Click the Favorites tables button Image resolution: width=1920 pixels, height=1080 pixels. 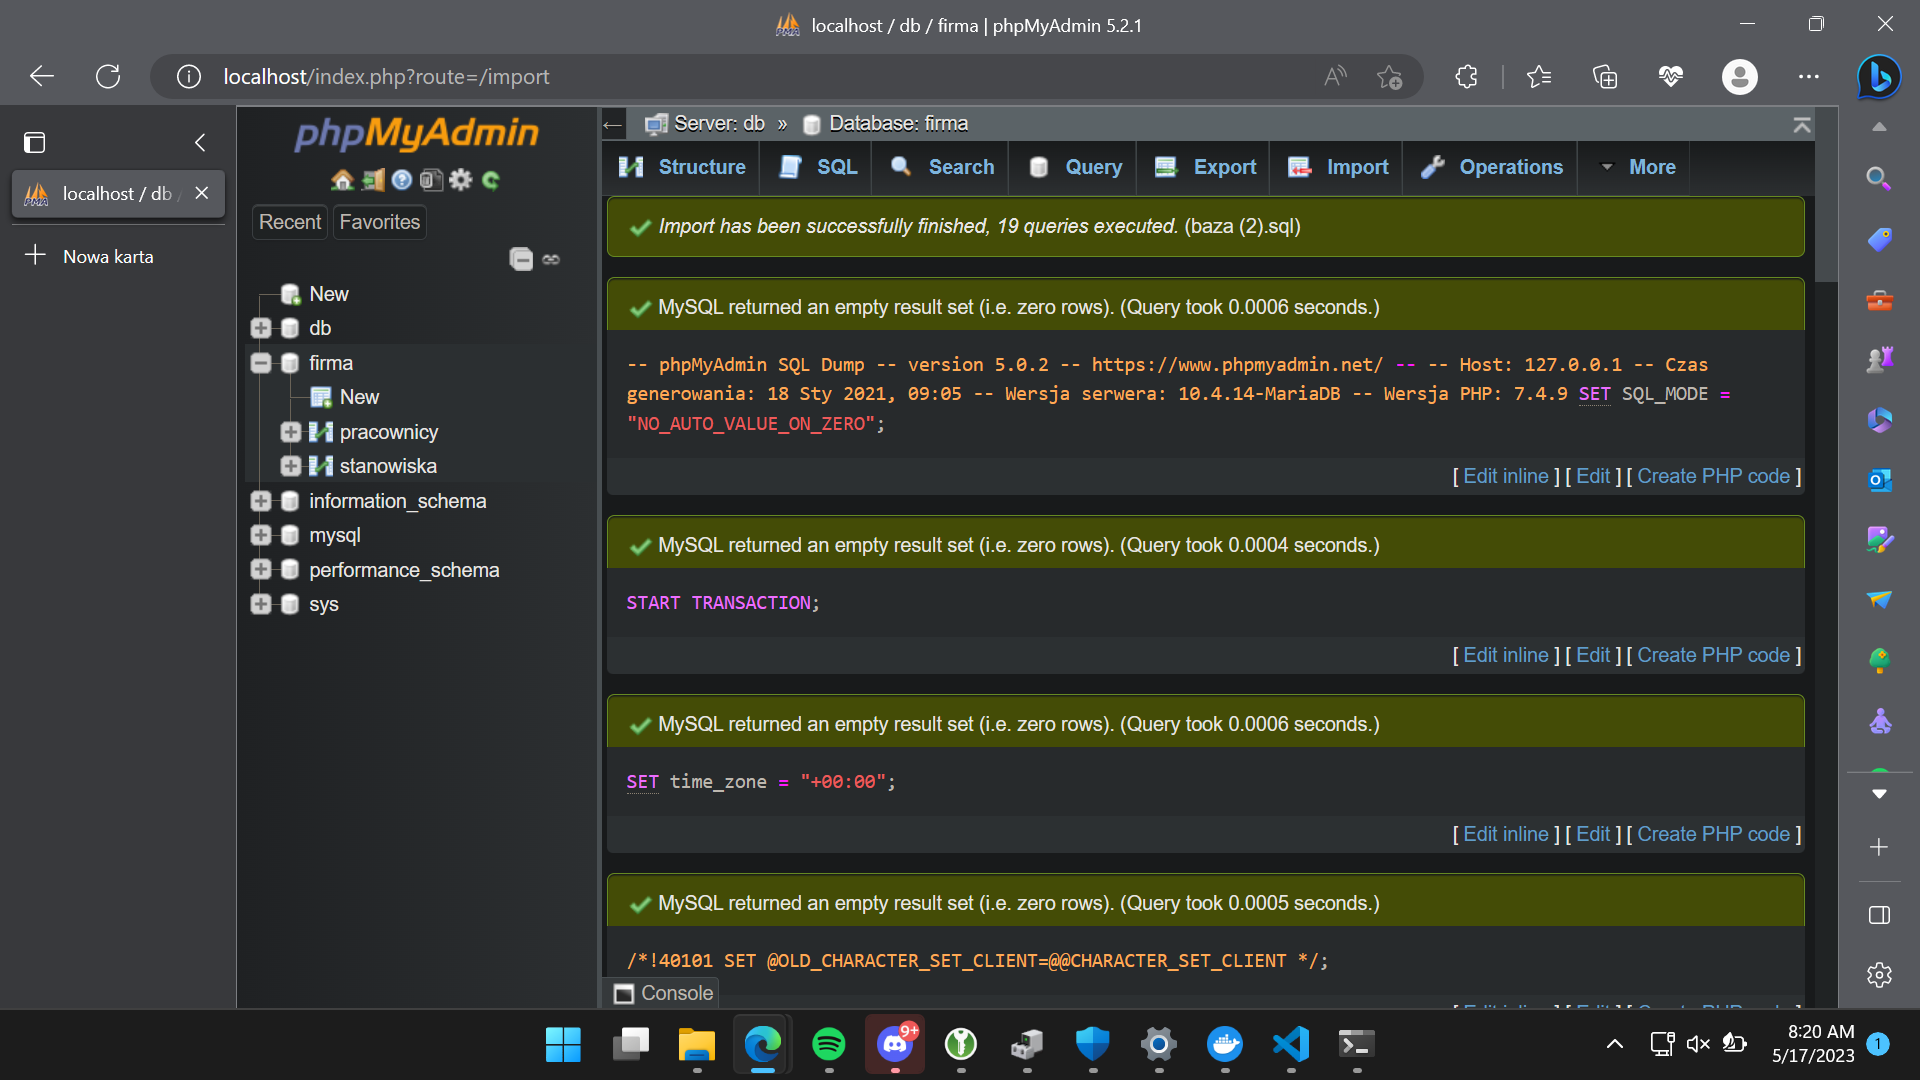(379, 222)
